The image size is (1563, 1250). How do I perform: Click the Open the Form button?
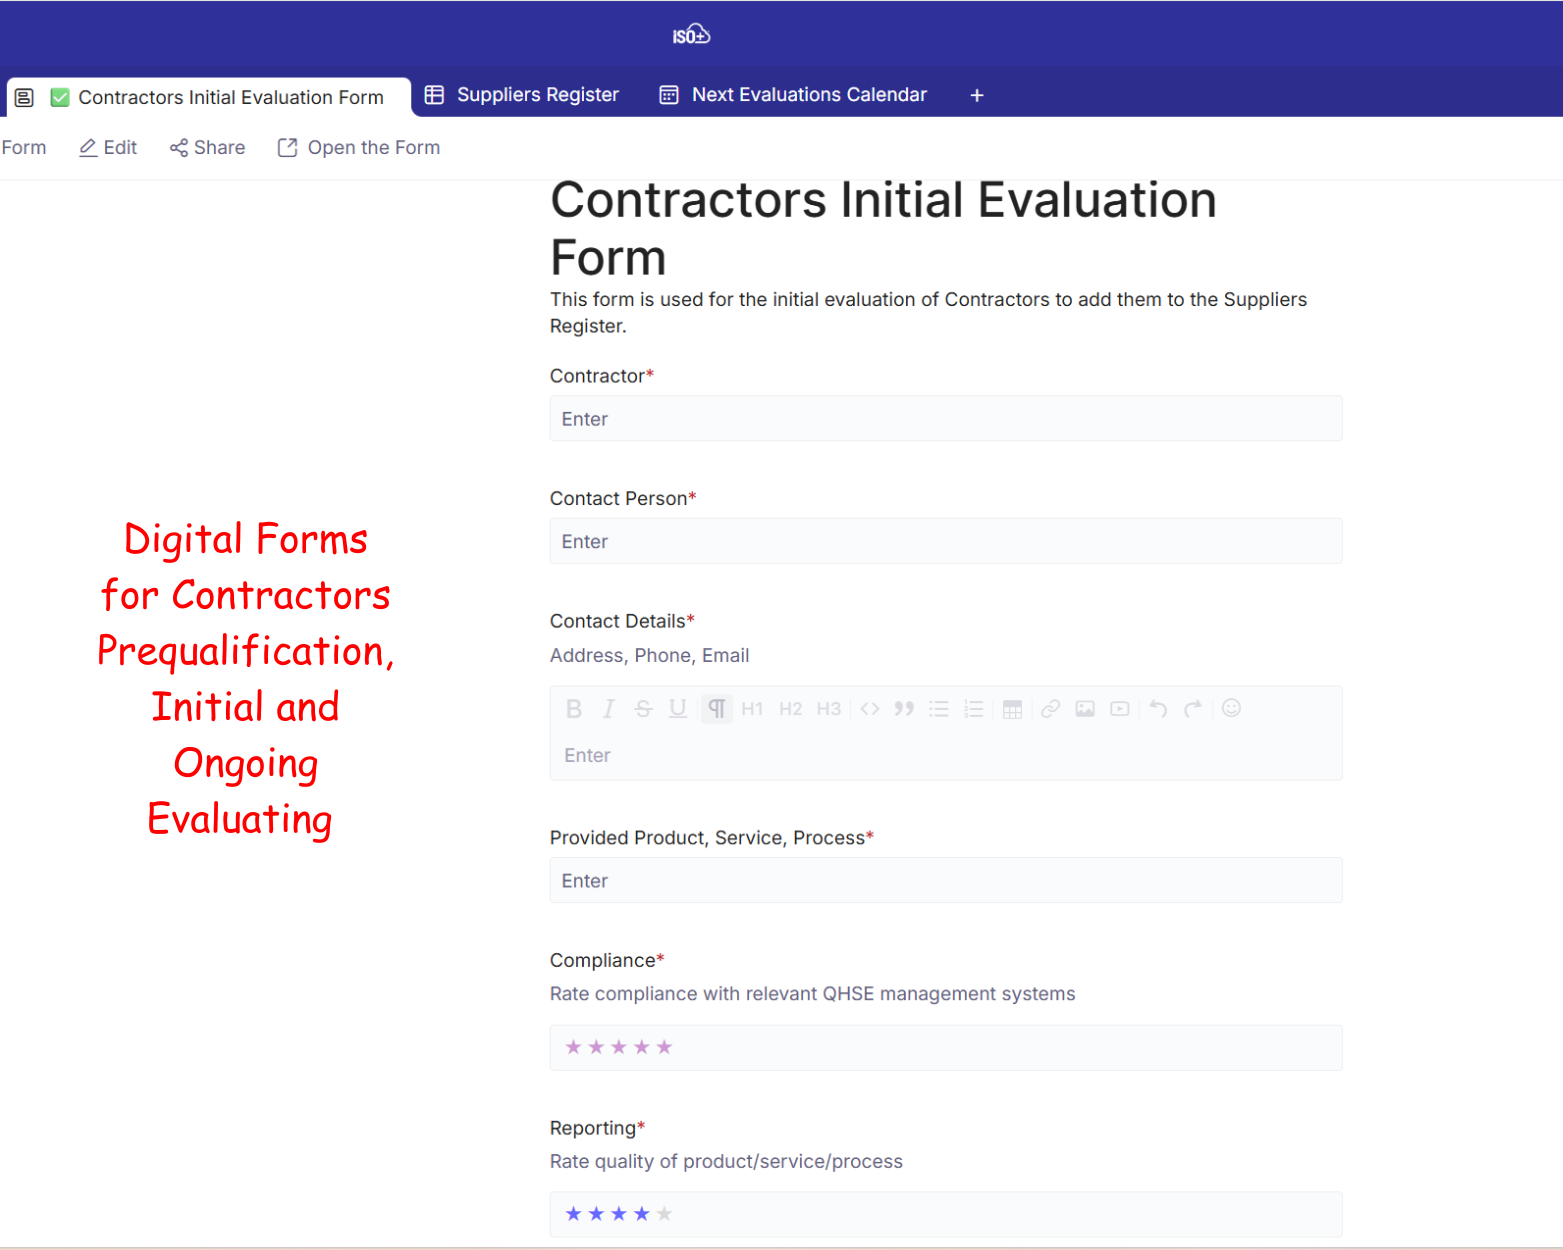point(358,148)
